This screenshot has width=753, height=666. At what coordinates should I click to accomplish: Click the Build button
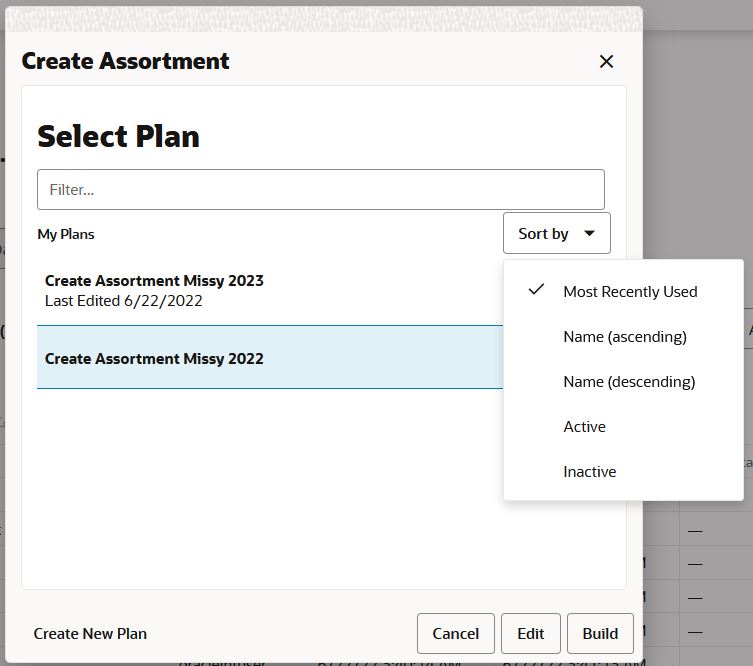point(600,633)
